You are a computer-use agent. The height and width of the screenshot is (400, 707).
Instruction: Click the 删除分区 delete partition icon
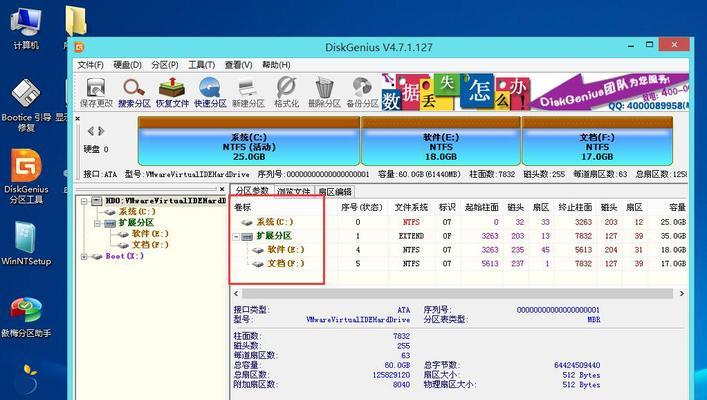tap(324, 92)
